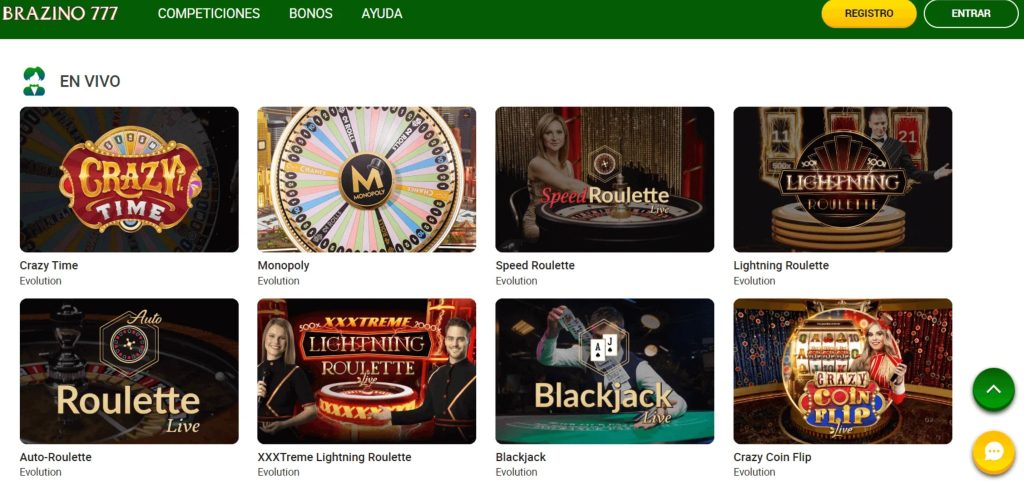The height and width of the screenshot is (481, 1024).
Task: Launch the Lightning Roulette thumbnail
Action: 843,179
